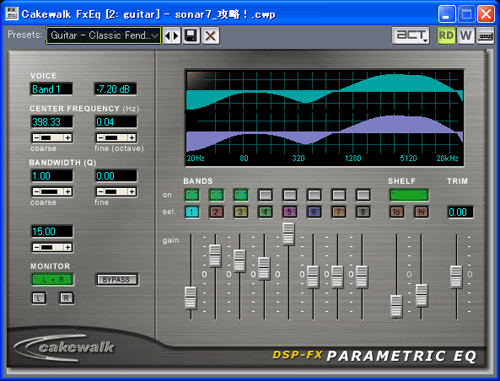Increase fine bandwidth with plus
500x381 pixels.
click(x=132, y=192)
